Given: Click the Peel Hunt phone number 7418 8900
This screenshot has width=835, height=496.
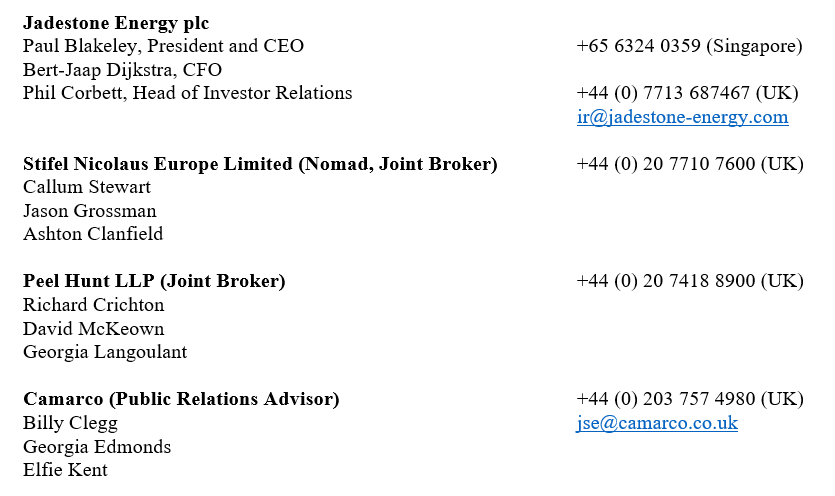Looking at the screenshot, I should coord(690,281).
